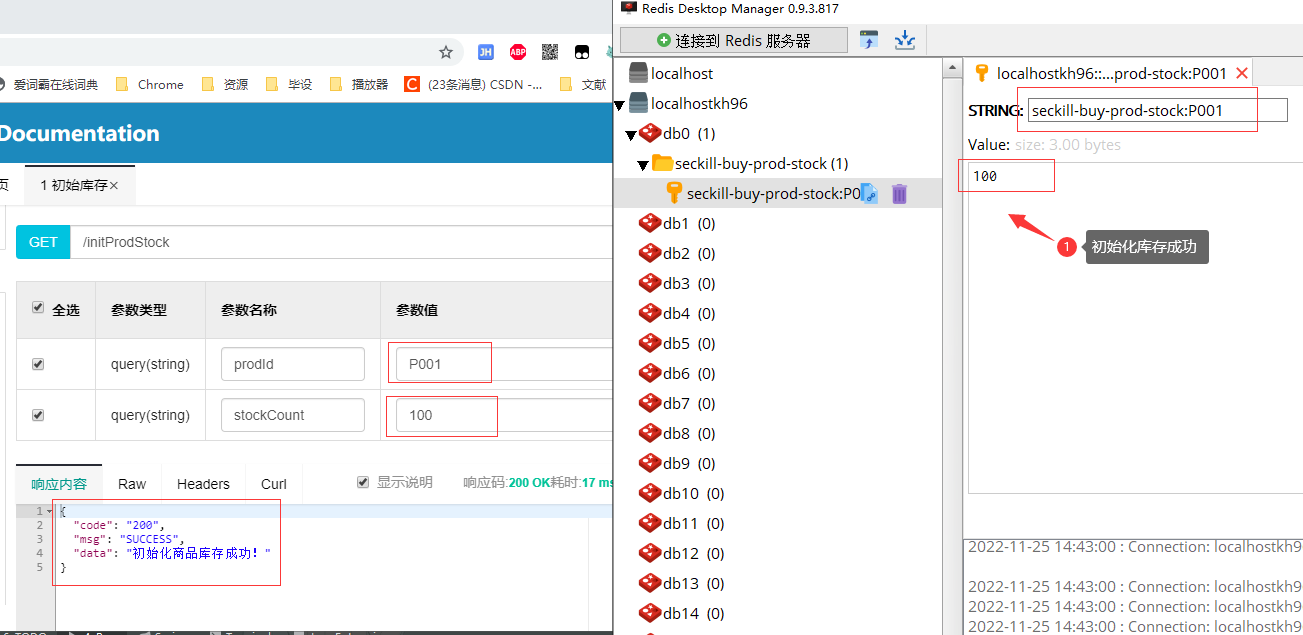Switch to the Curl tab

click(x=274, y=484)
